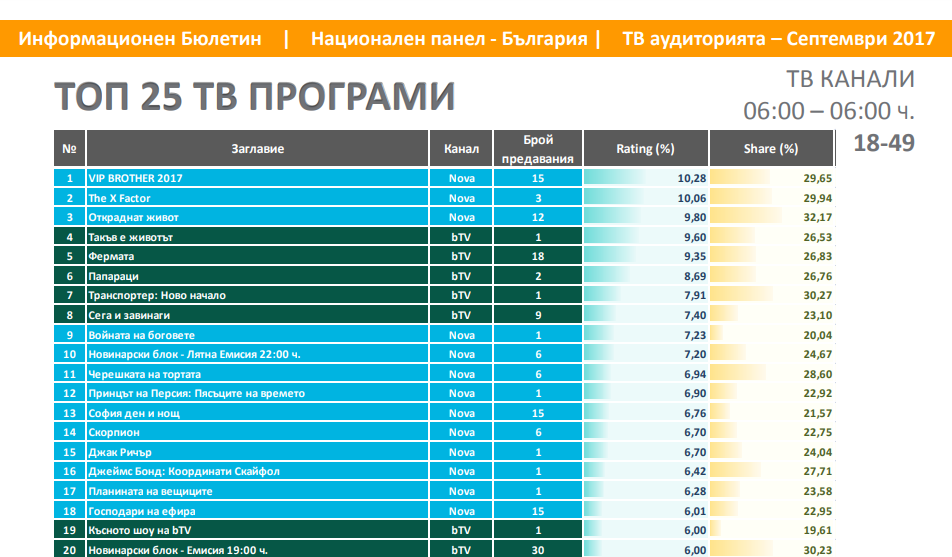Click the 'Брой предавания' column header

click(x=537, y=149)
